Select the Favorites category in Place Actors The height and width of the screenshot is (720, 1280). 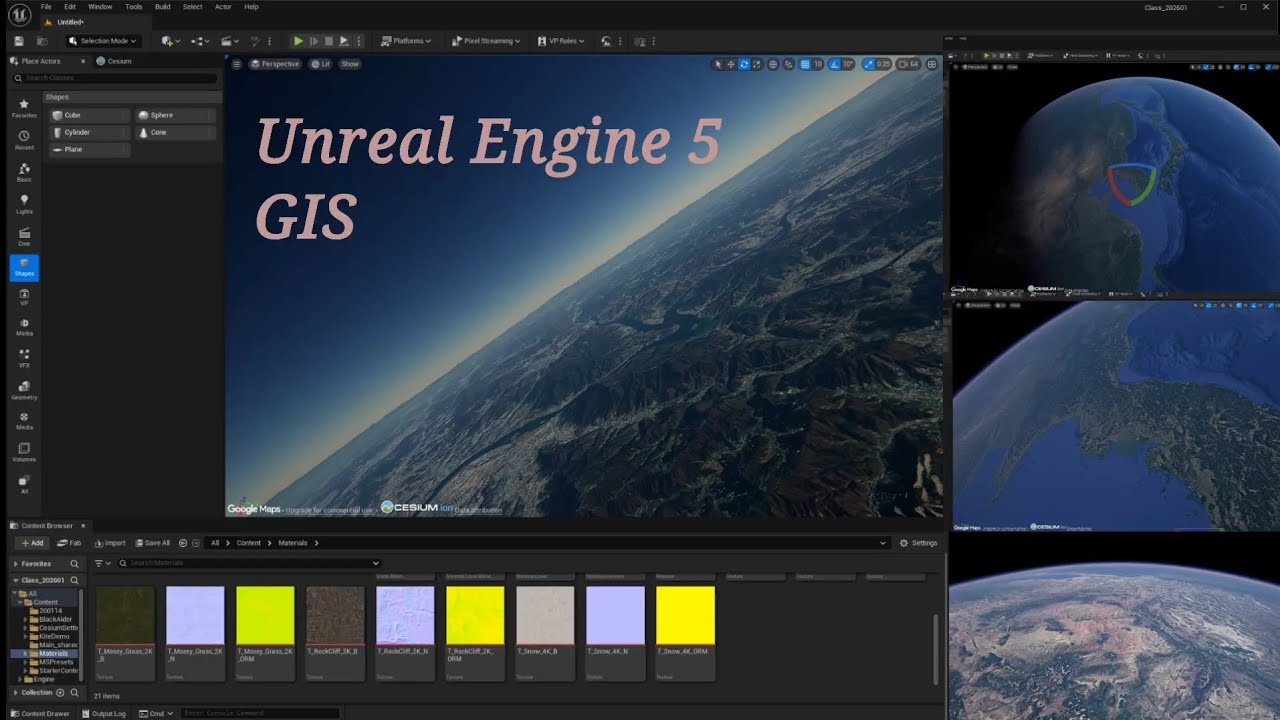pyautogui.click(x=24, y=108)
